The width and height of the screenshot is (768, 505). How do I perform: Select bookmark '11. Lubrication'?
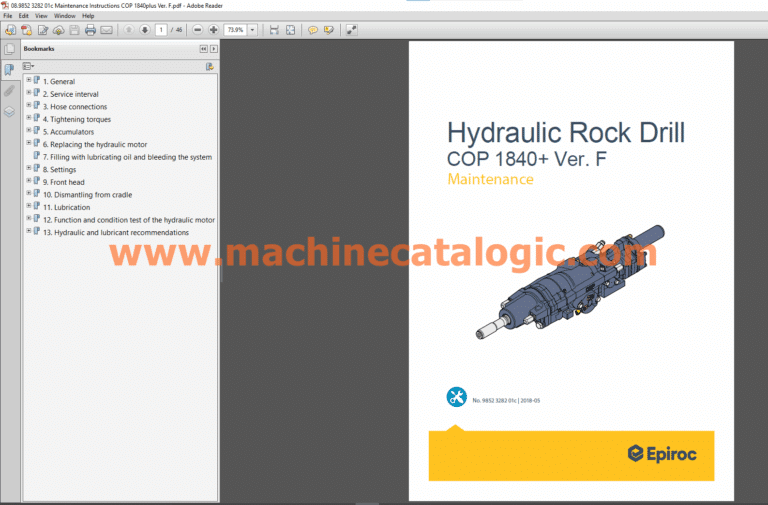click(x=67, y=207)
